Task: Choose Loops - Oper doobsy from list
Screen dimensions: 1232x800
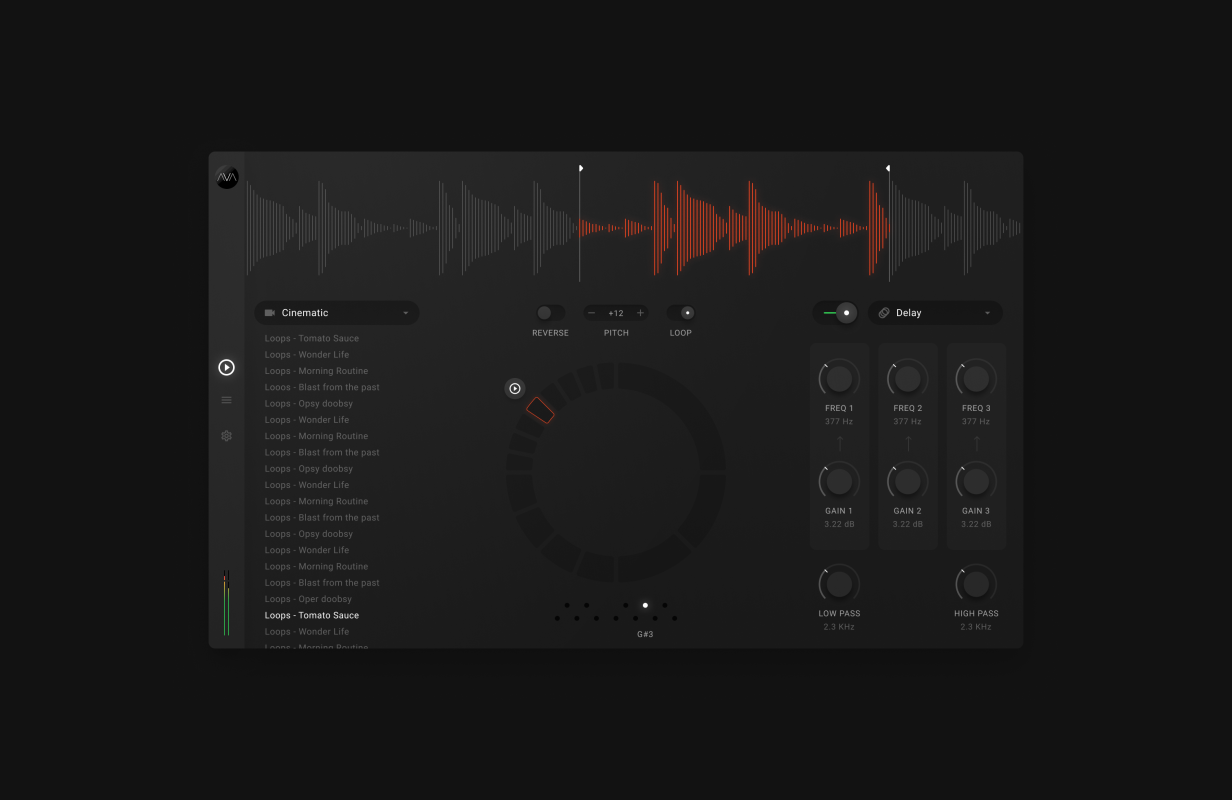Action: pos(308,599)
